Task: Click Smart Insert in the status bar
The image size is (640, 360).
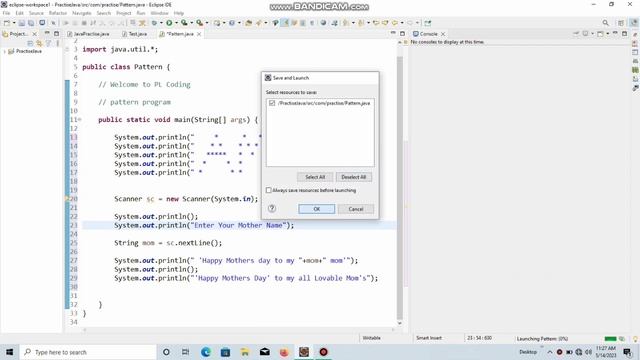Action: pos(429,338)
